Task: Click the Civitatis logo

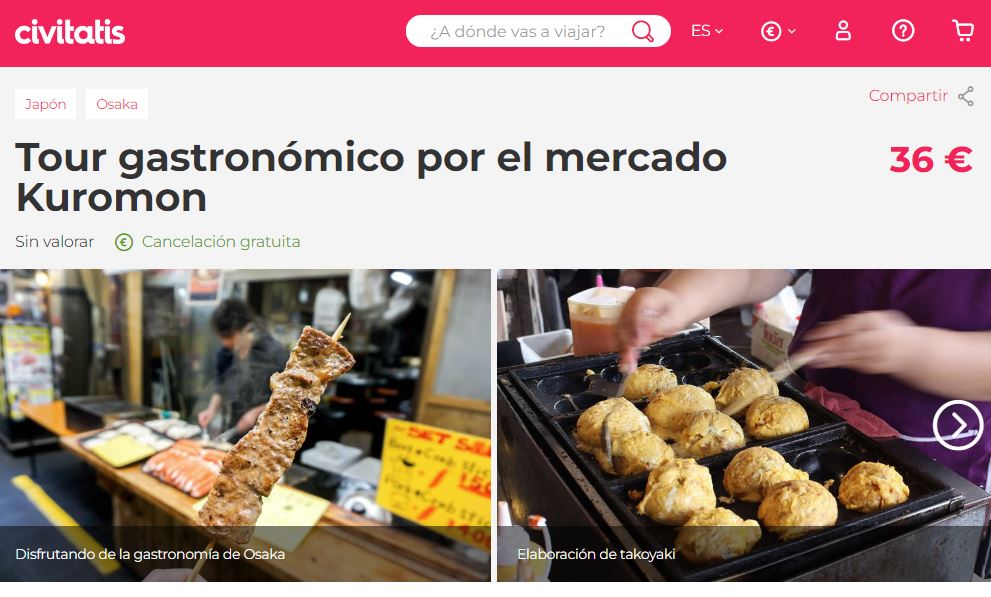Action: point(70,32)
